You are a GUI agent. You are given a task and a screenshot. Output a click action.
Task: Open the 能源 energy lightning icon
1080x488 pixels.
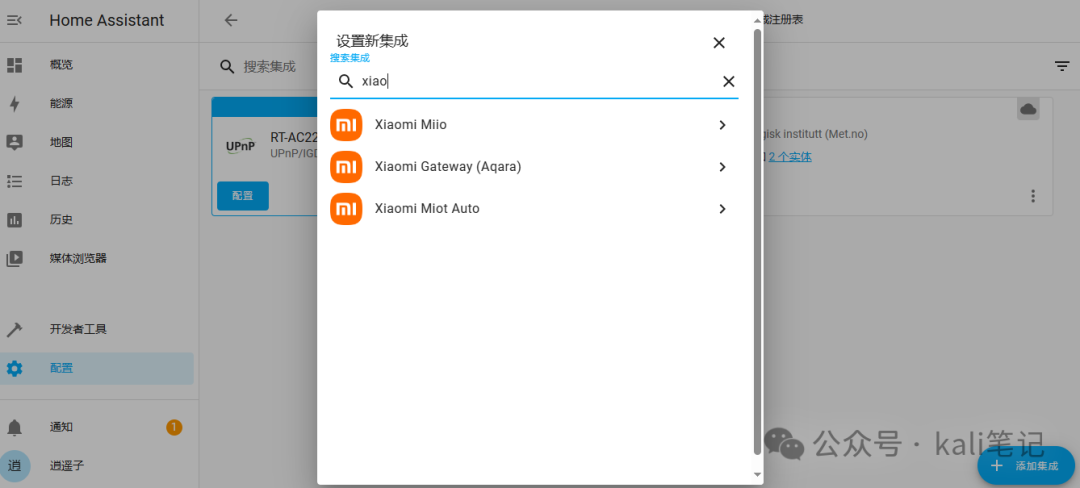point(14,104)
